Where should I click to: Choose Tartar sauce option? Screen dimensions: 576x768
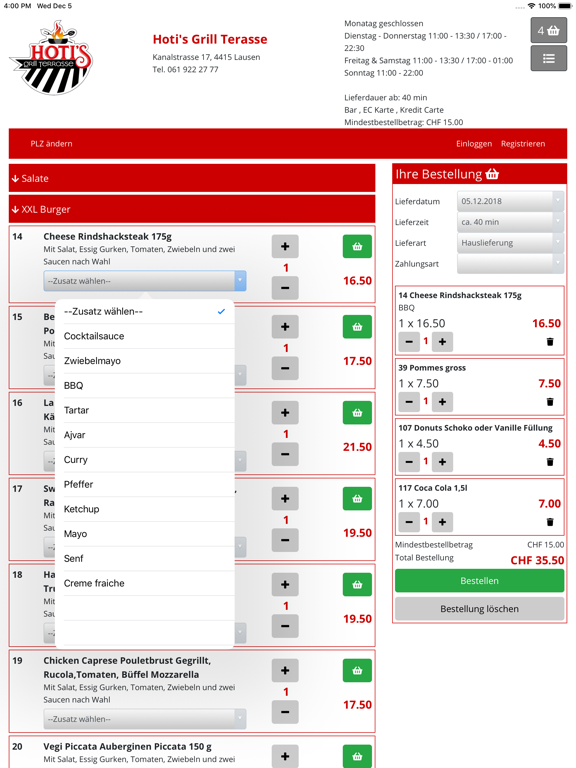click(144, 410)
